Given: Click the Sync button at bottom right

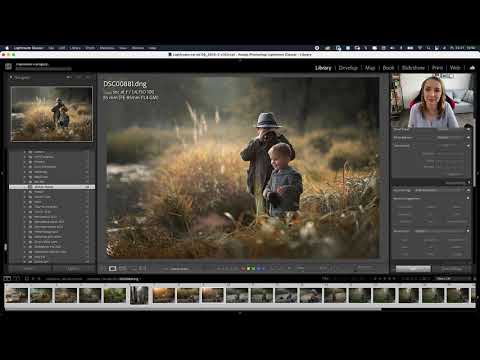Looking at the screenshot, I should [413, 268].
